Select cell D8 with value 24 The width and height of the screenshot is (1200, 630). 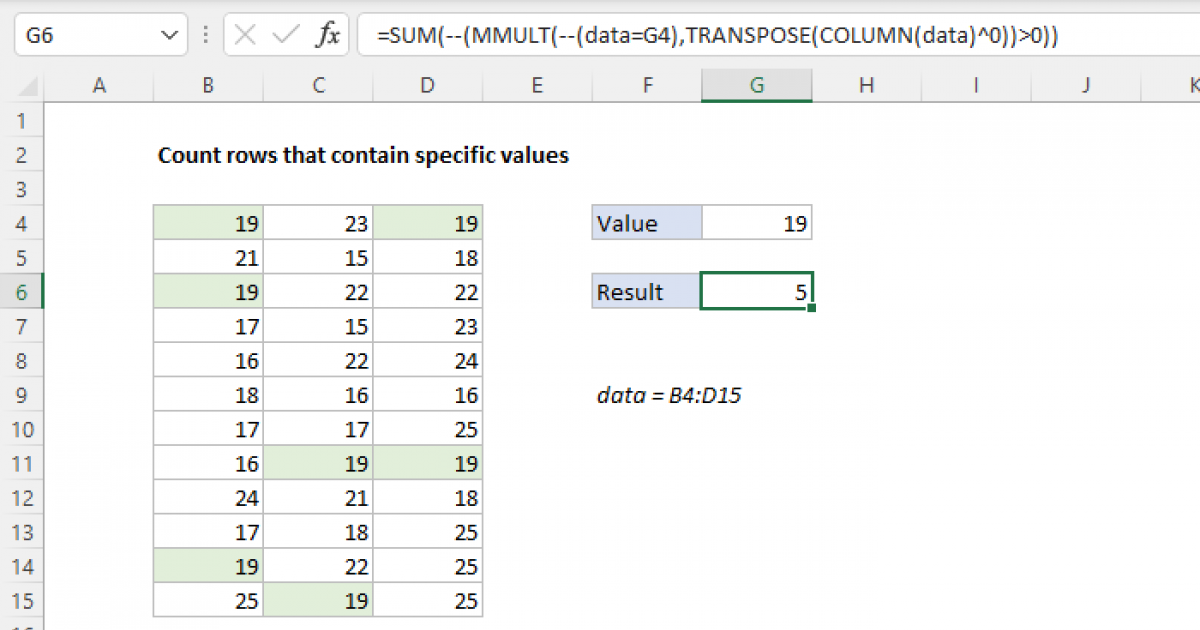tap(428, 361)
